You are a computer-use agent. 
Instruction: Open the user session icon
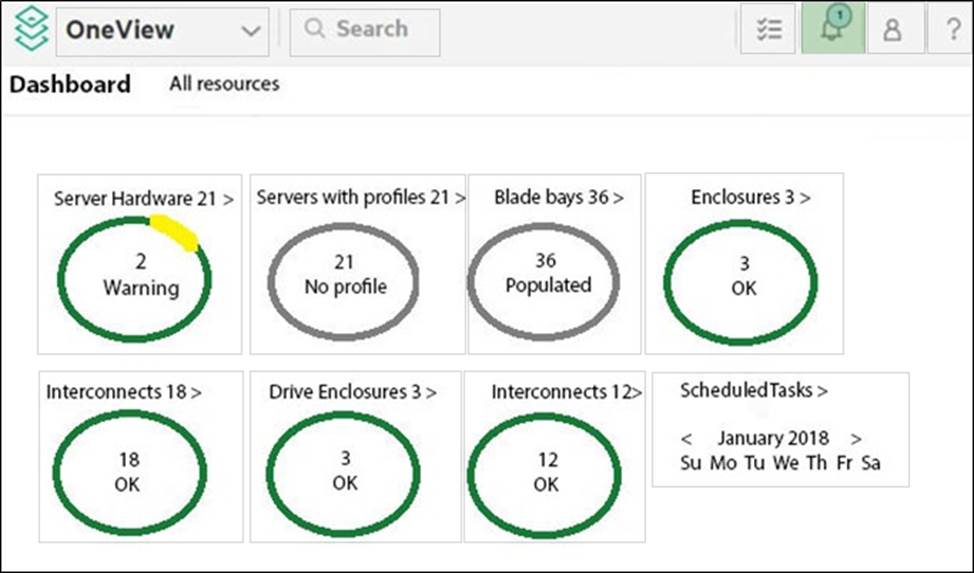tap(892, 30)
